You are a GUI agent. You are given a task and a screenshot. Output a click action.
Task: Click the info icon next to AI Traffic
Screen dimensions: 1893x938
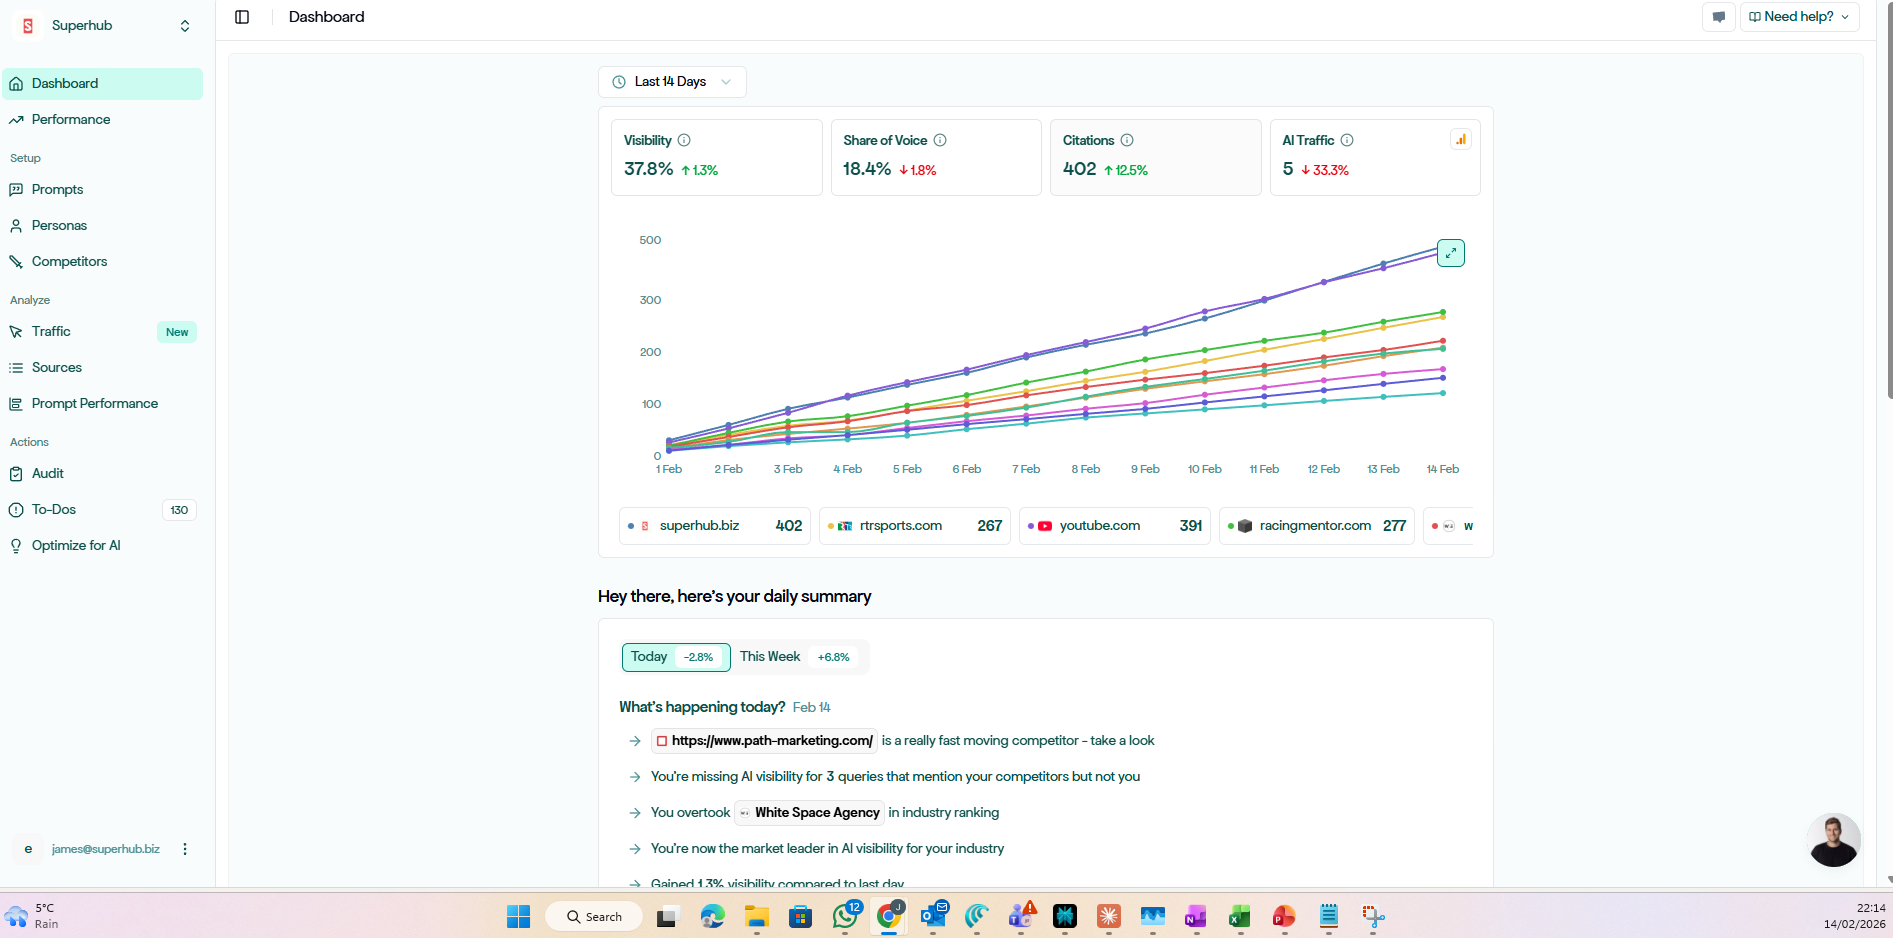(1347, 141)
